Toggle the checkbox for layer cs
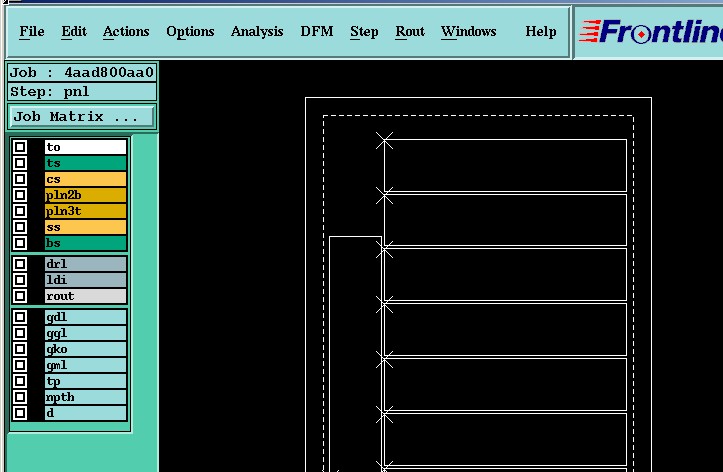This screenshot has height=472, width=723. (x=20, y=179)
